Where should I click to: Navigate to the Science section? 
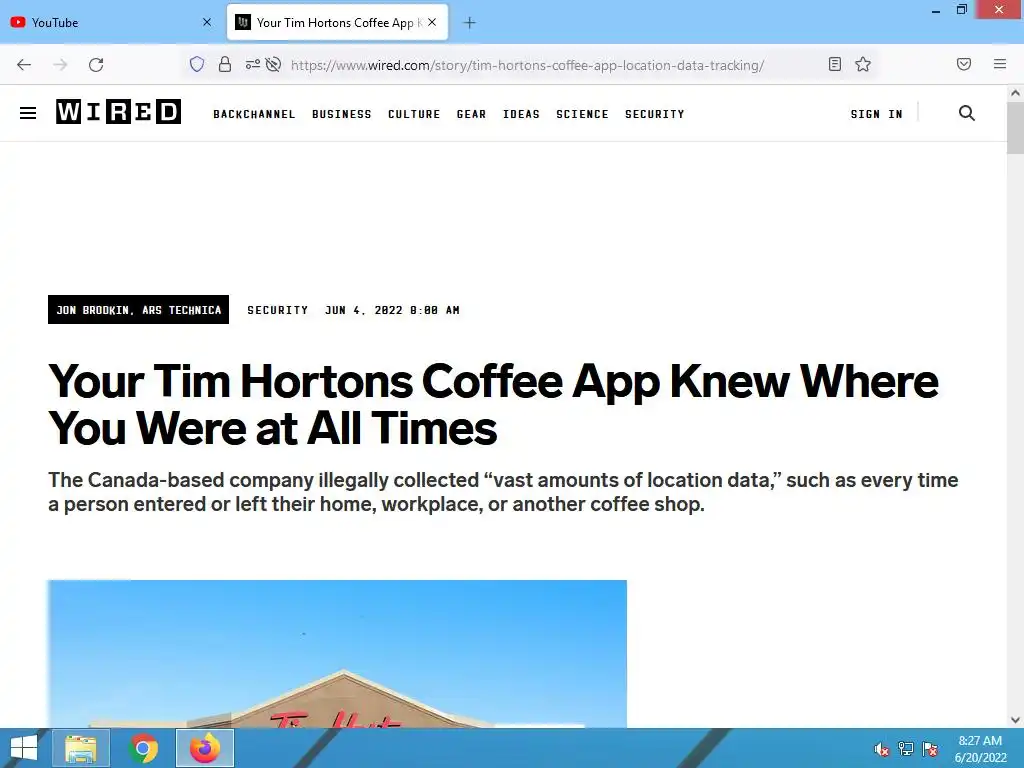(583, 114)
